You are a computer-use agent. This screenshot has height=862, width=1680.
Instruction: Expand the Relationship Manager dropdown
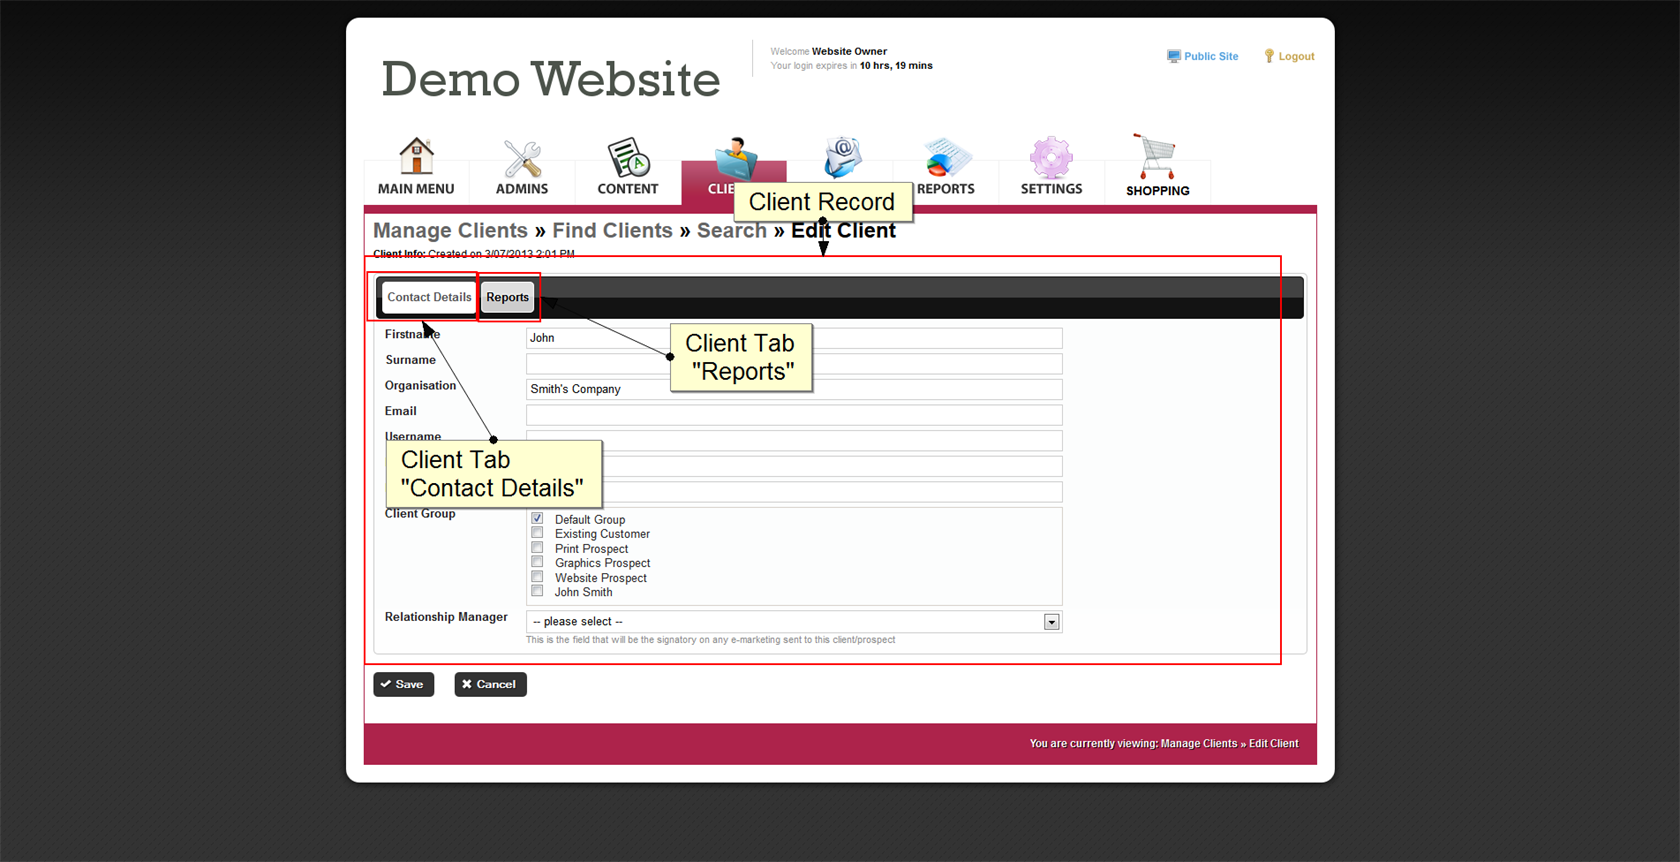point(1051,622)
